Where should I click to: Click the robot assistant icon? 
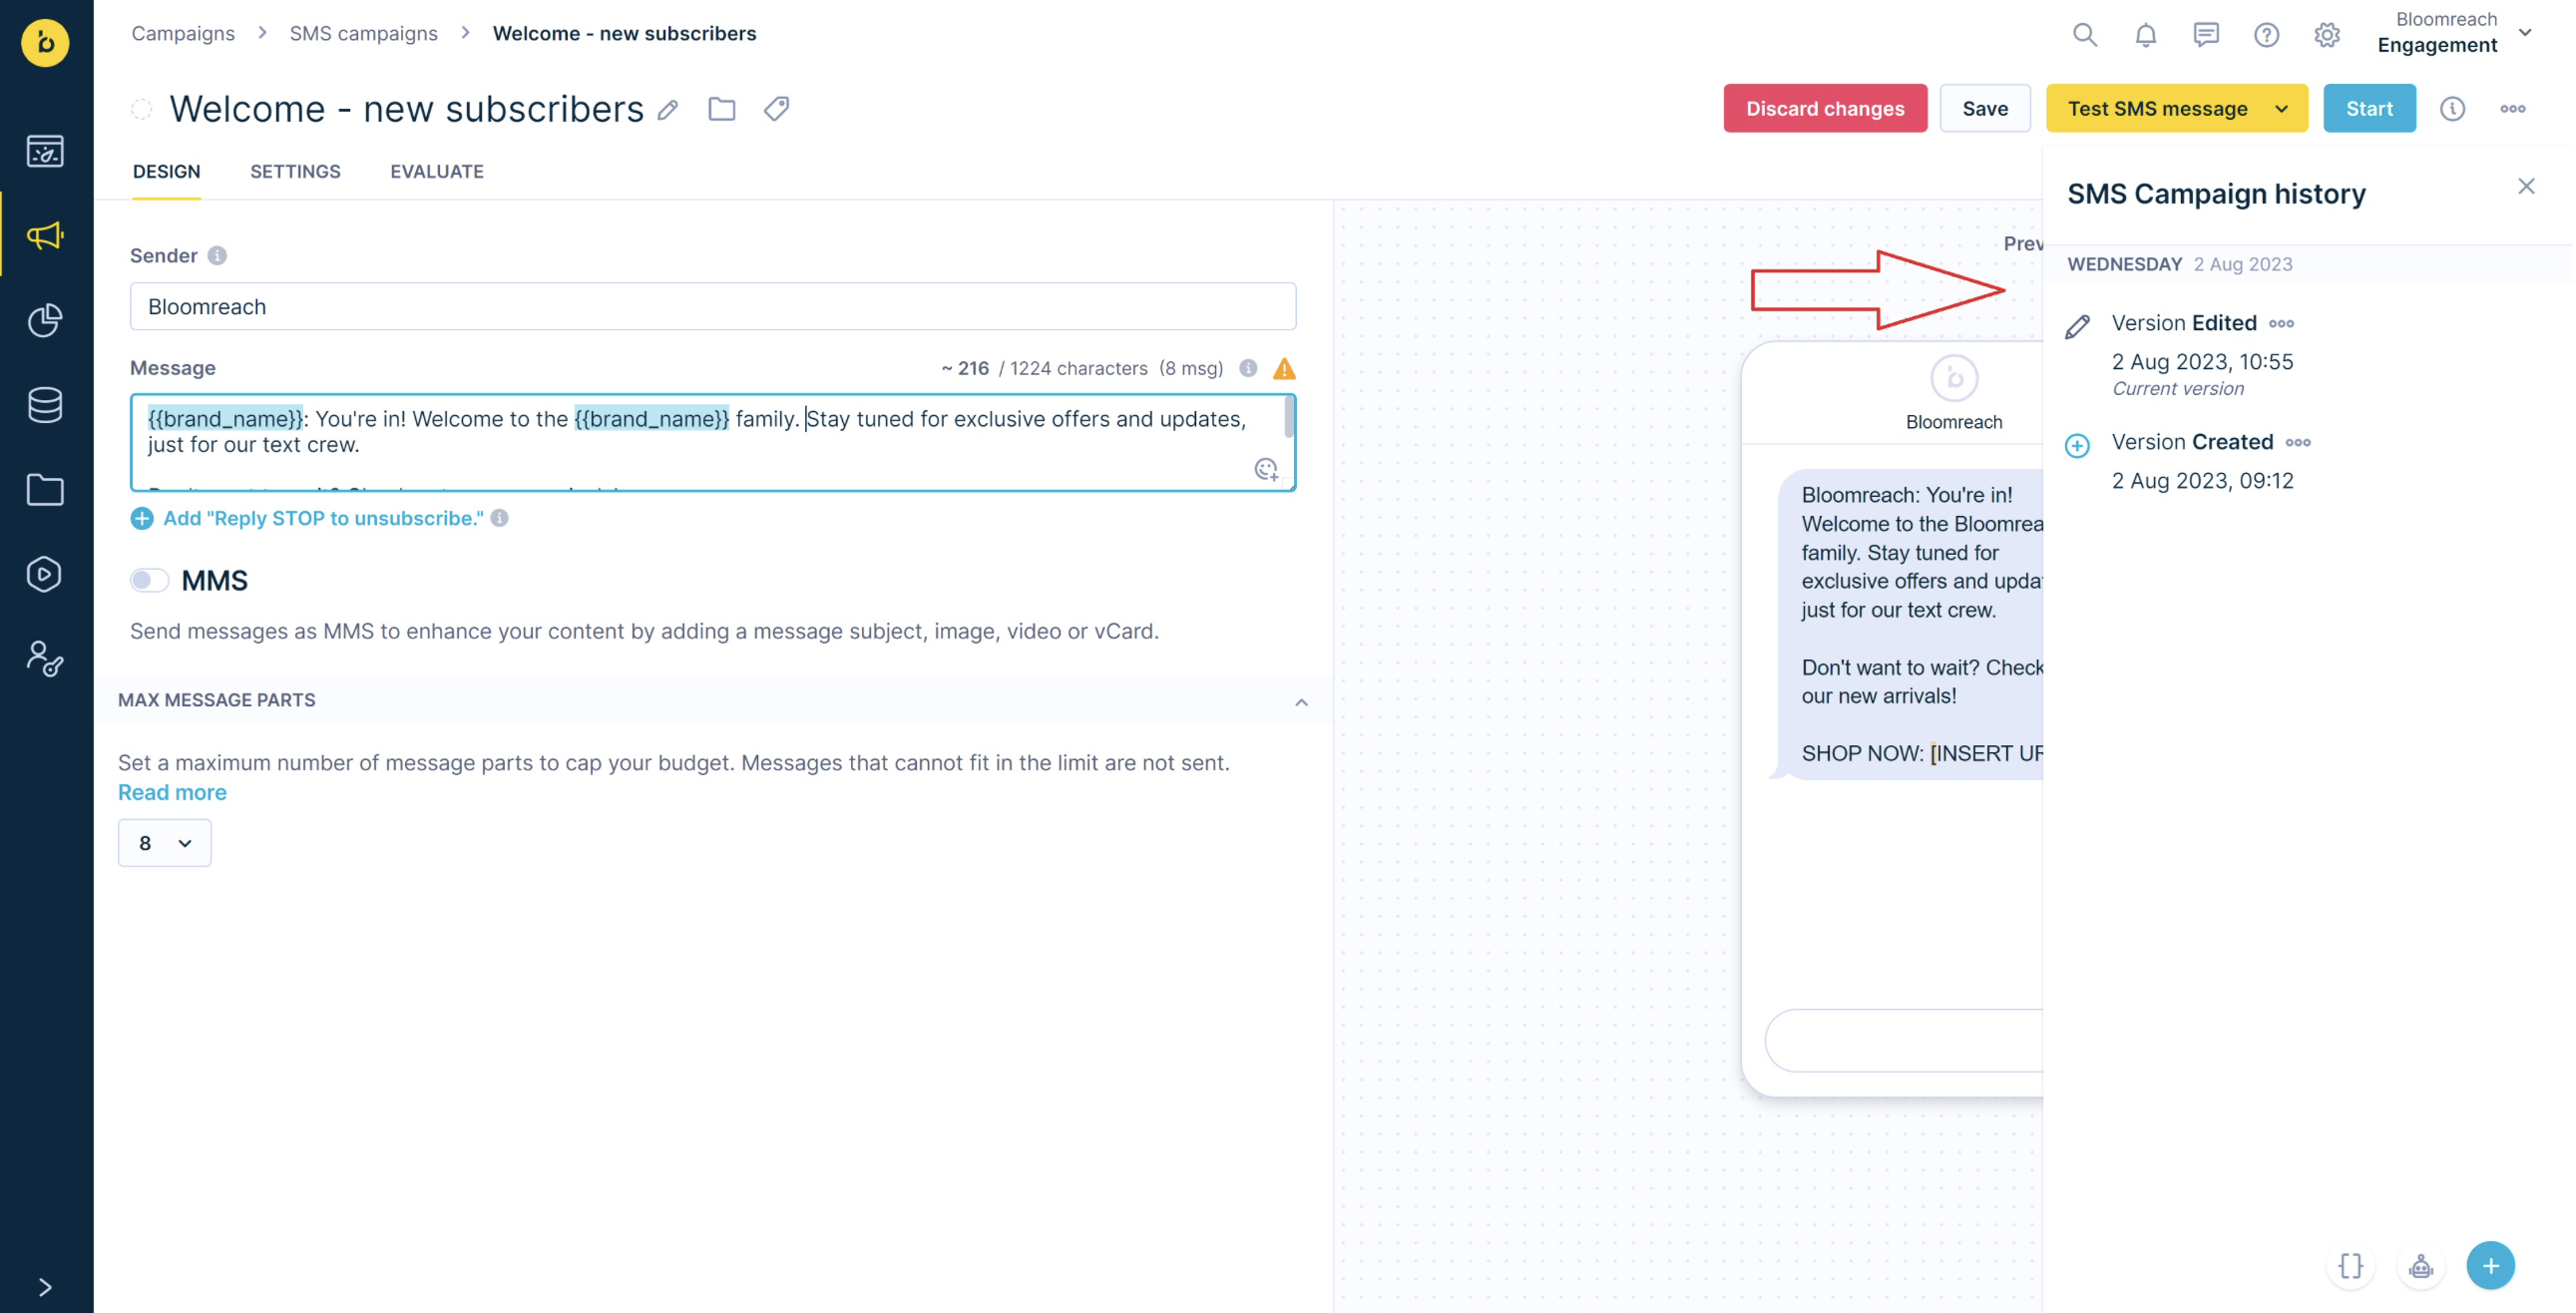2420,1266
